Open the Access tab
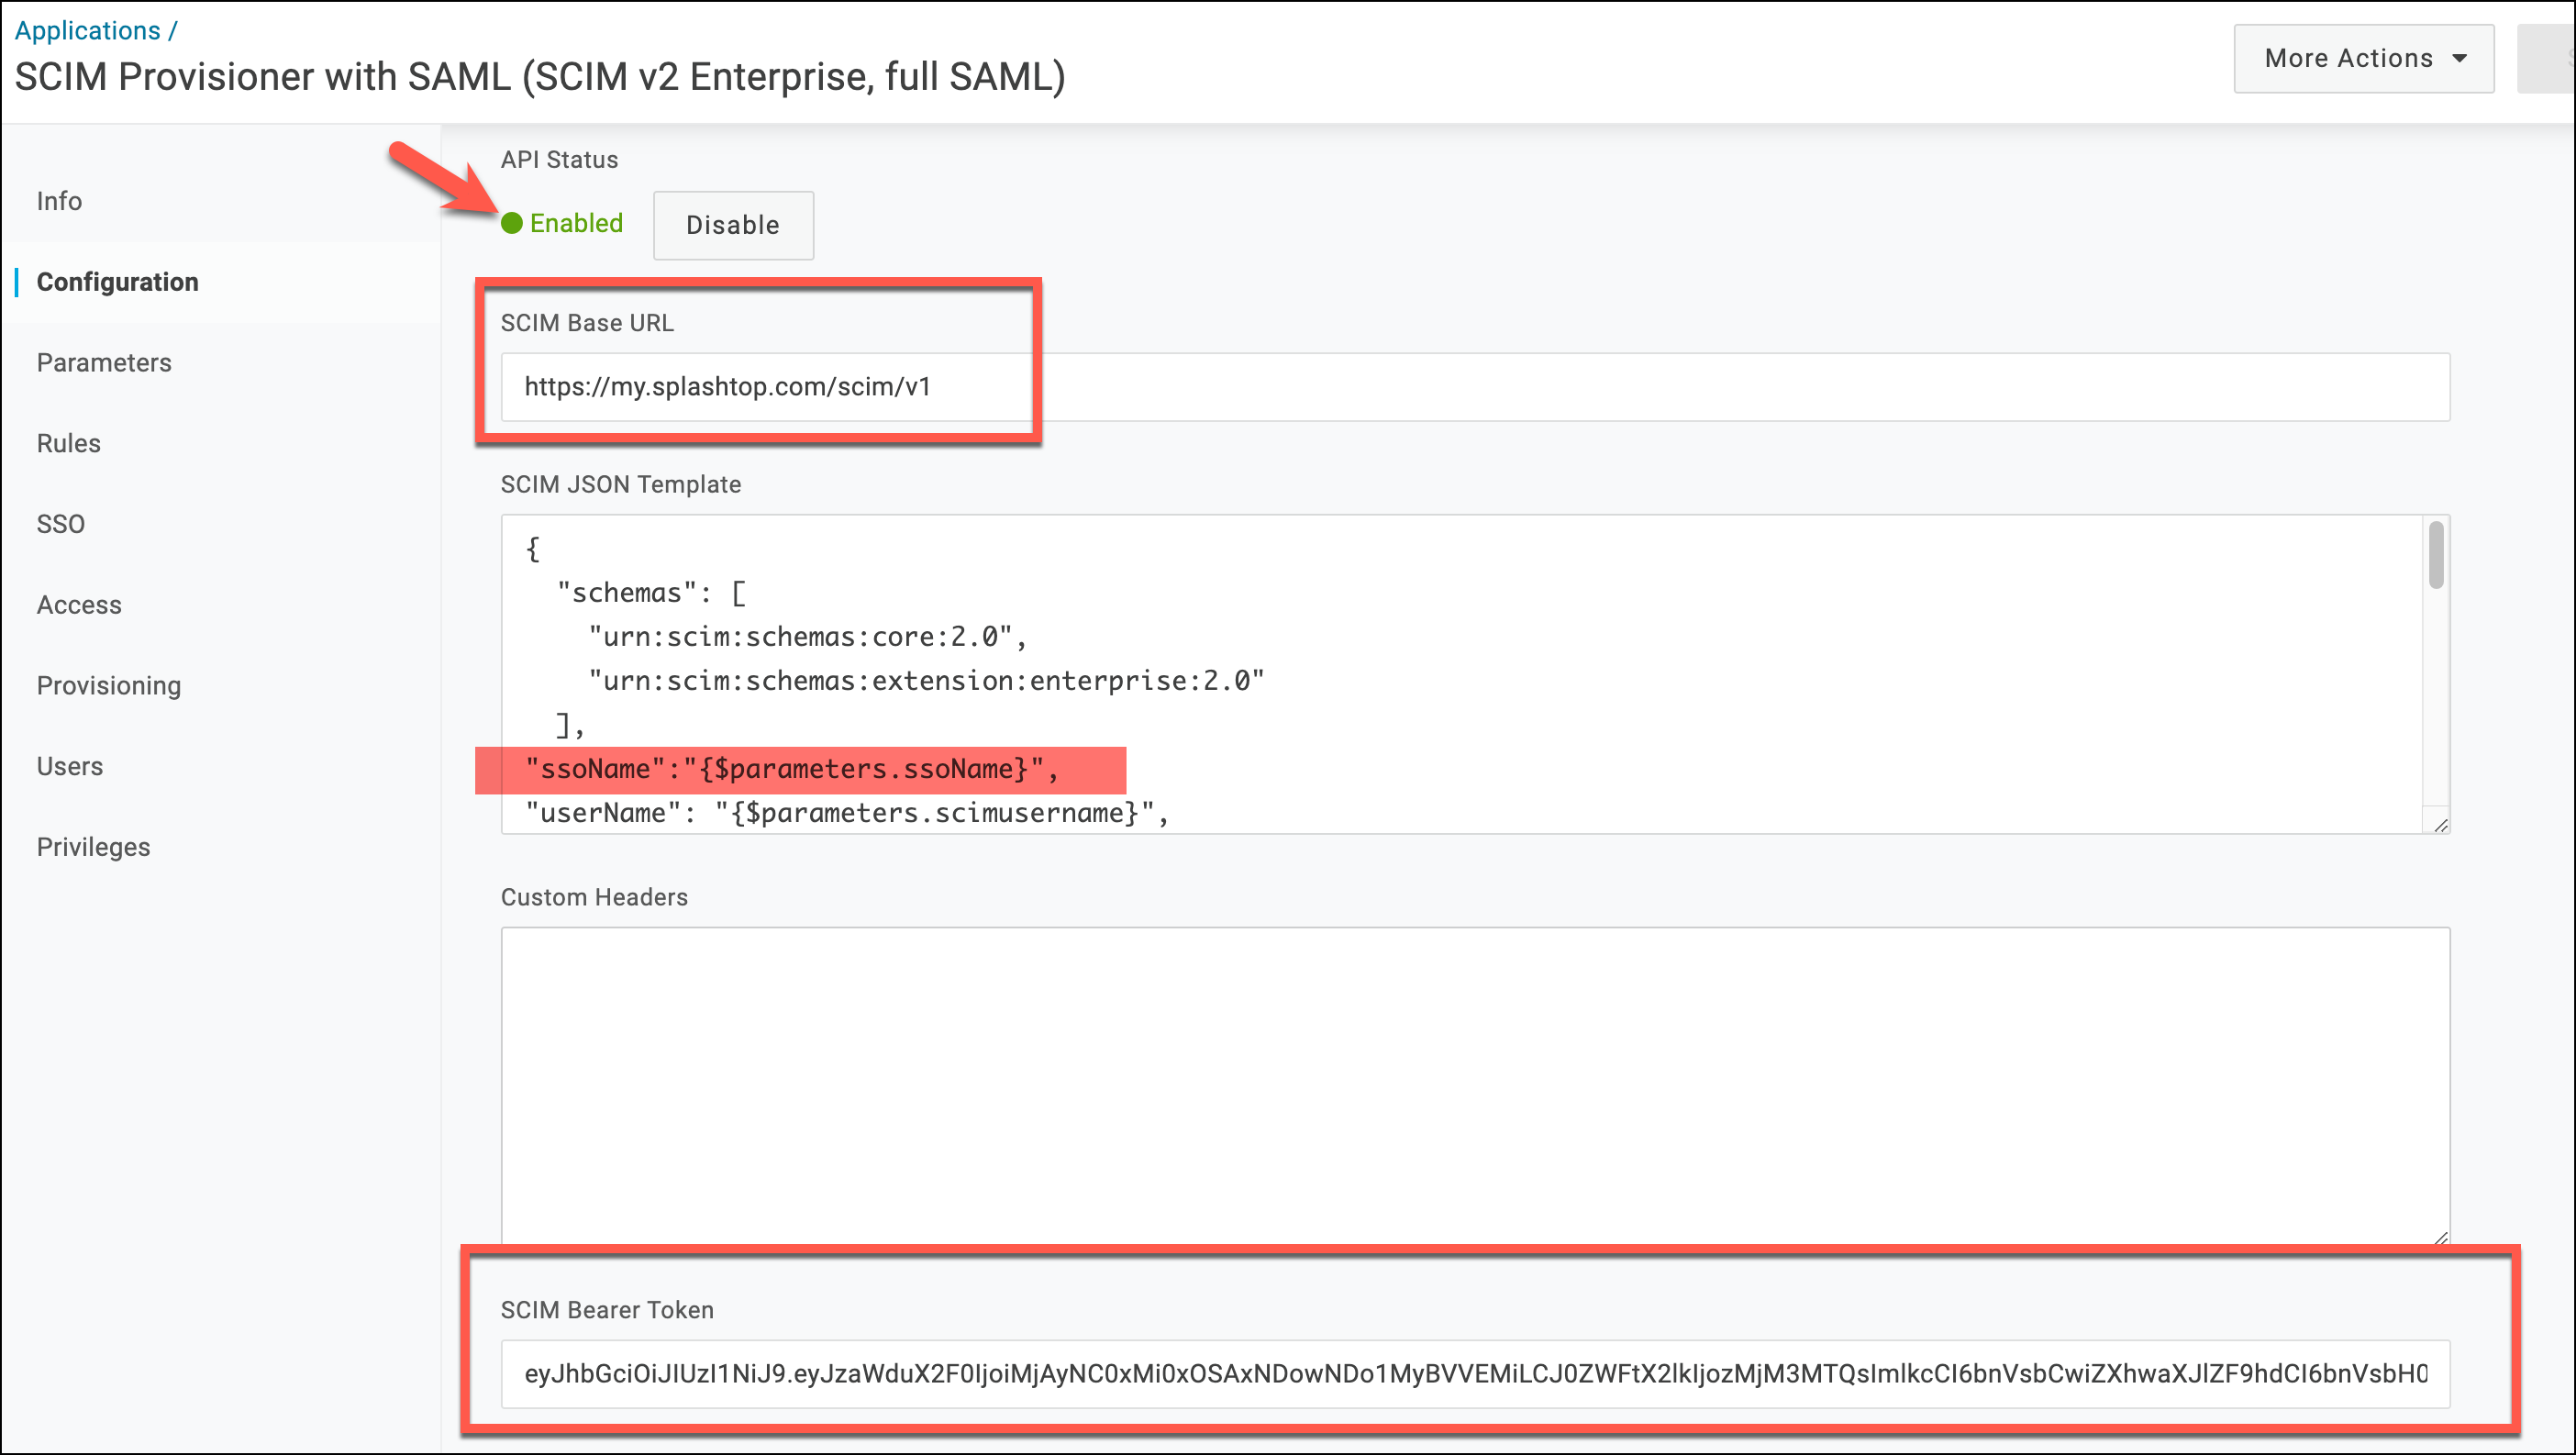The image size is (2576, 1455). (79, 605)
